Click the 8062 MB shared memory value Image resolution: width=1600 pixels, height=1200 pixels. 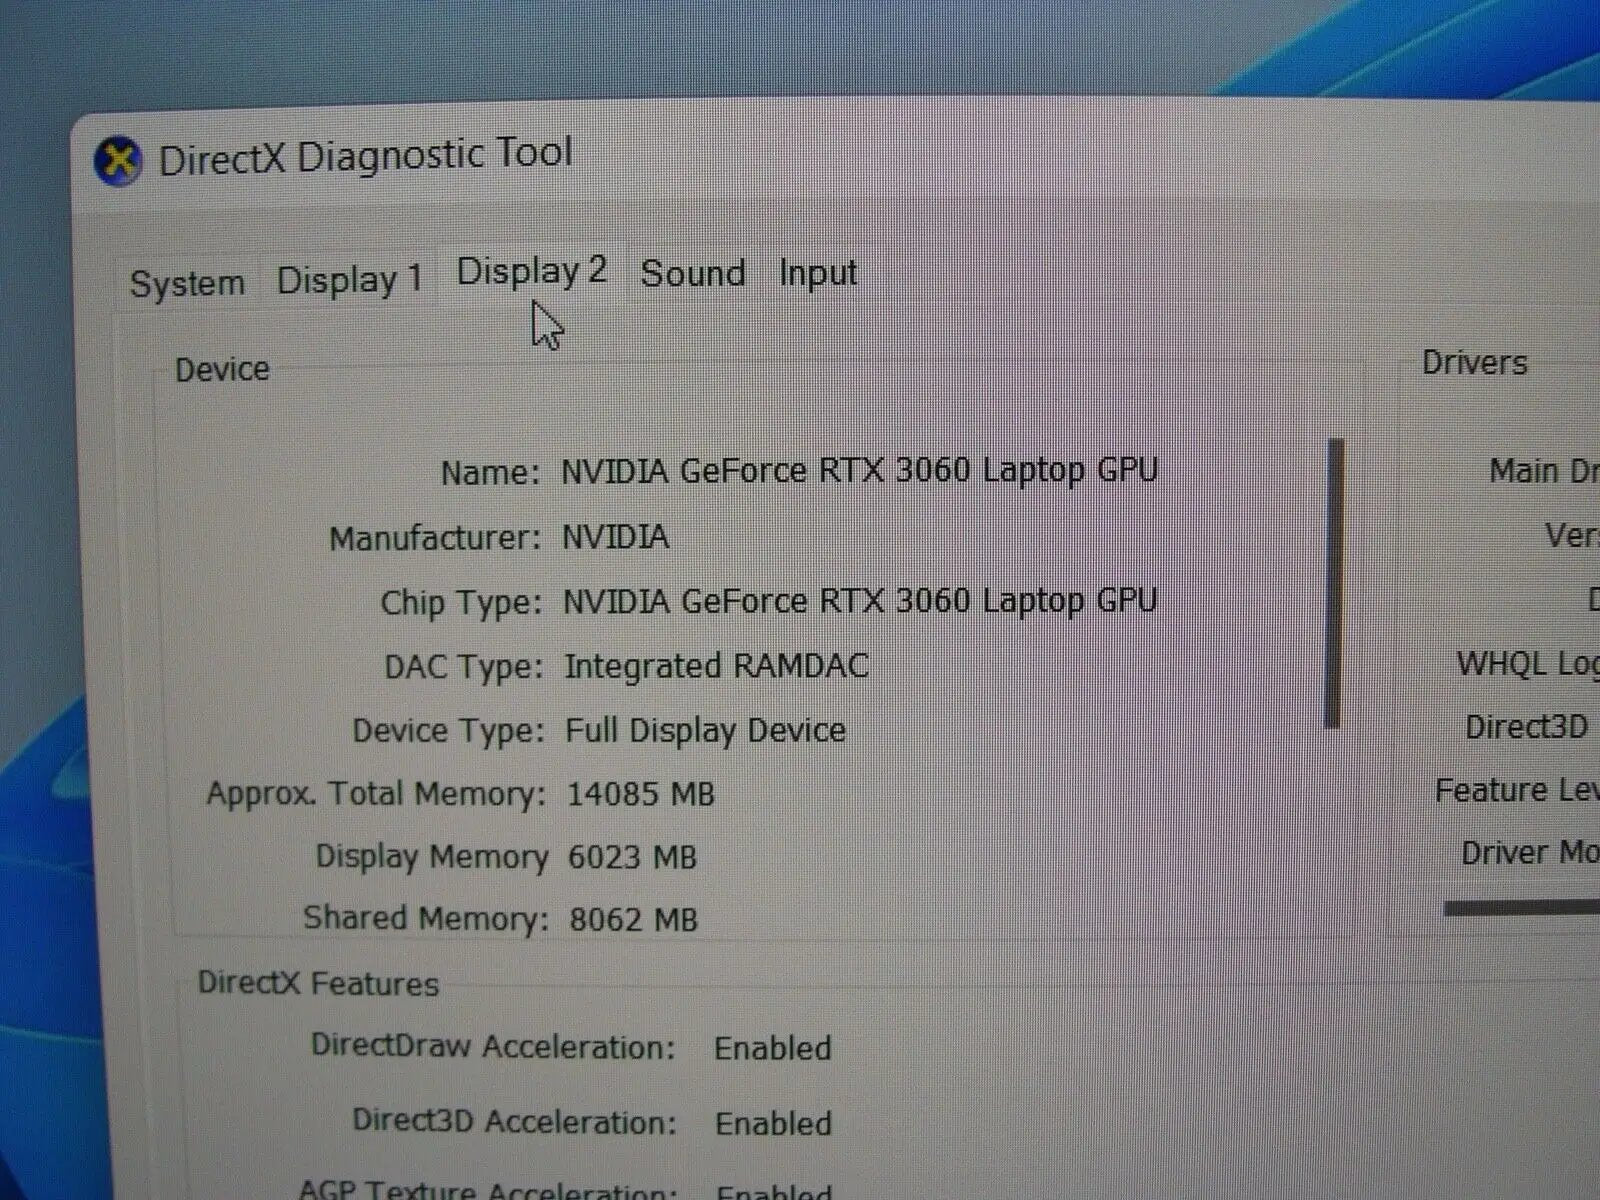tap(633, 919)
